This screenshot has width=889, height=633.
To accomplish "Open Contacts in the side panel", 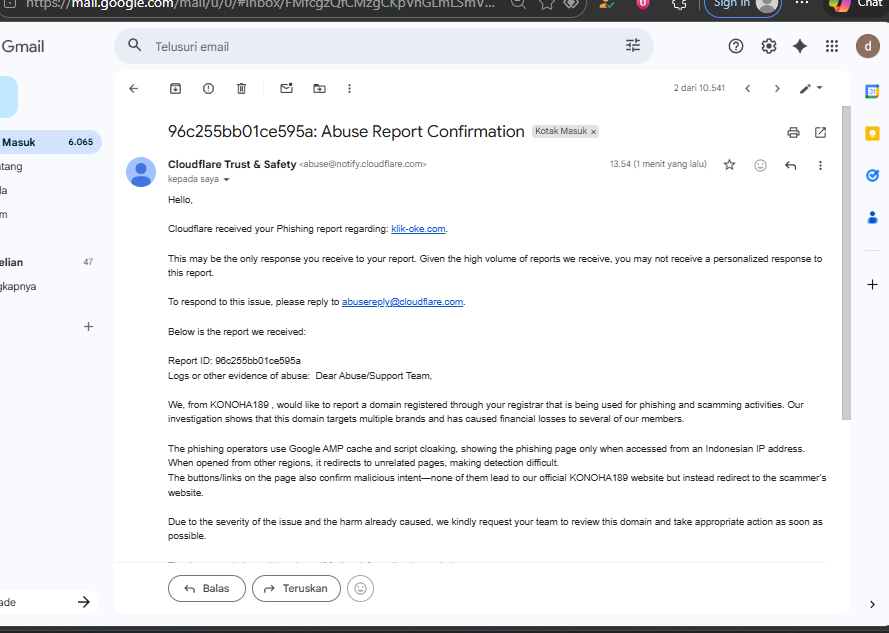I will [872, 217].
